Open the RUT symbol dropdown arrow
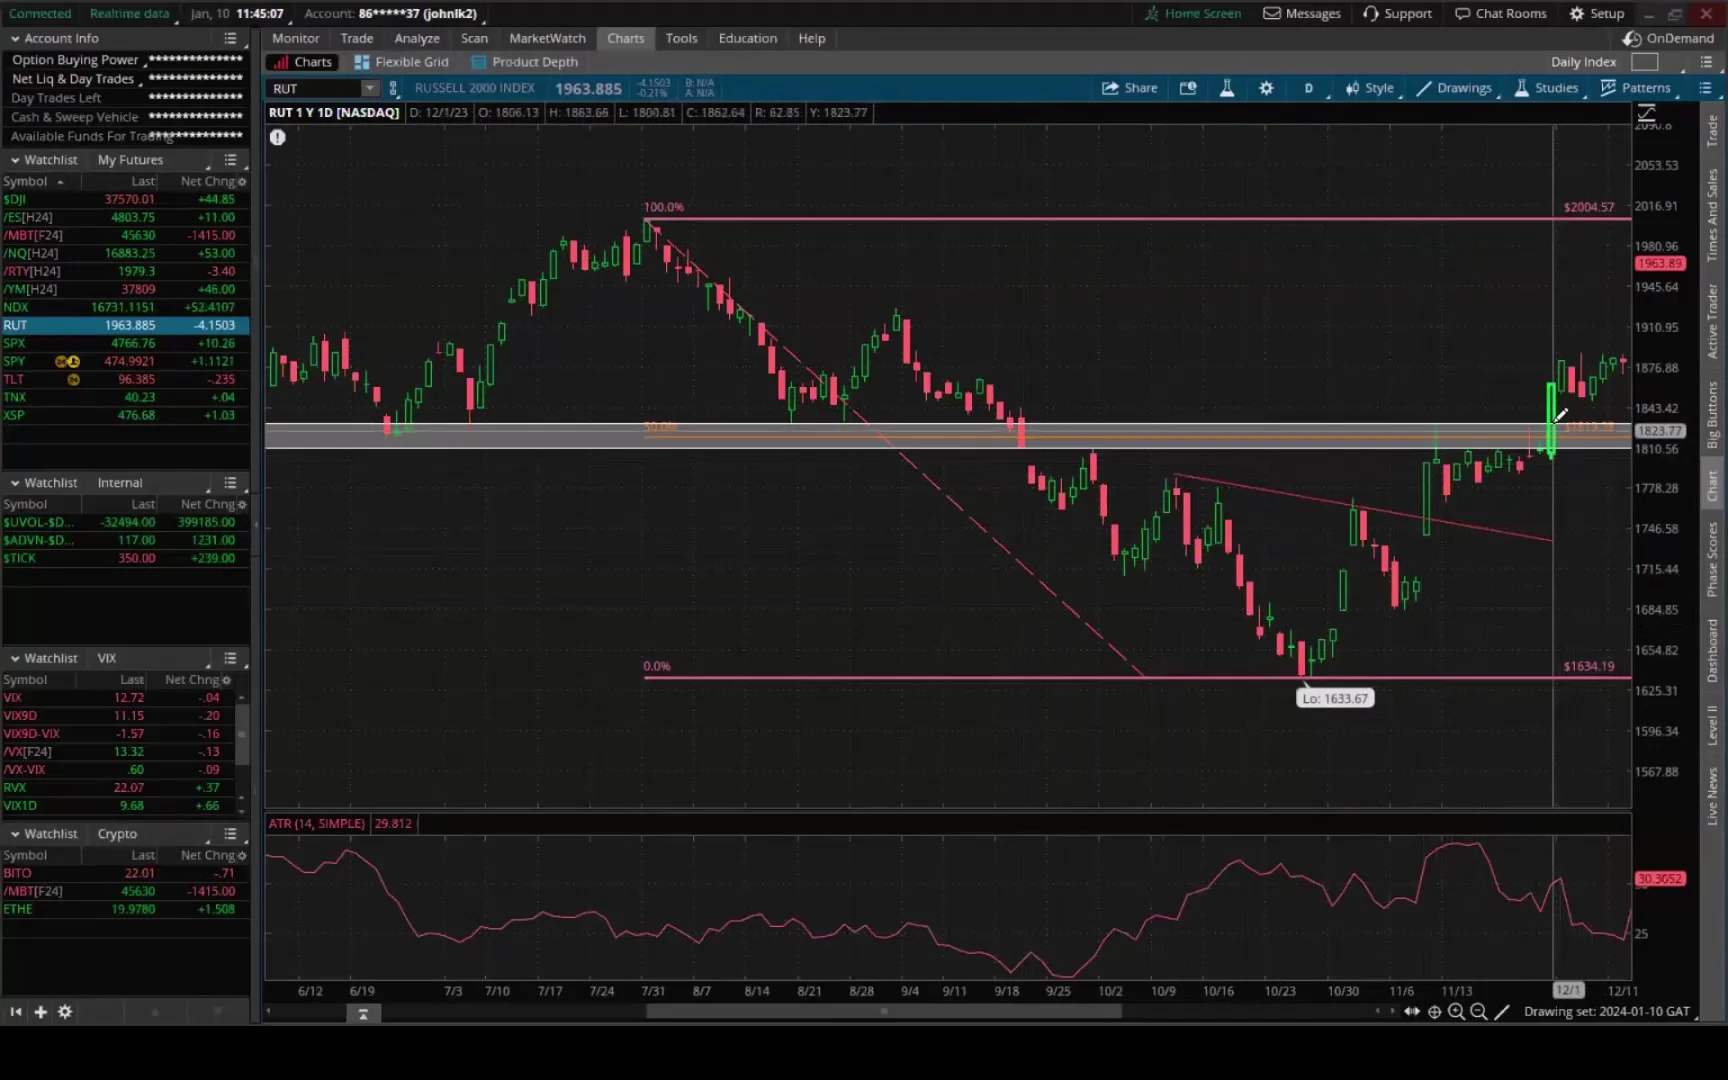1728x1080 pixels. pos(370,88)
